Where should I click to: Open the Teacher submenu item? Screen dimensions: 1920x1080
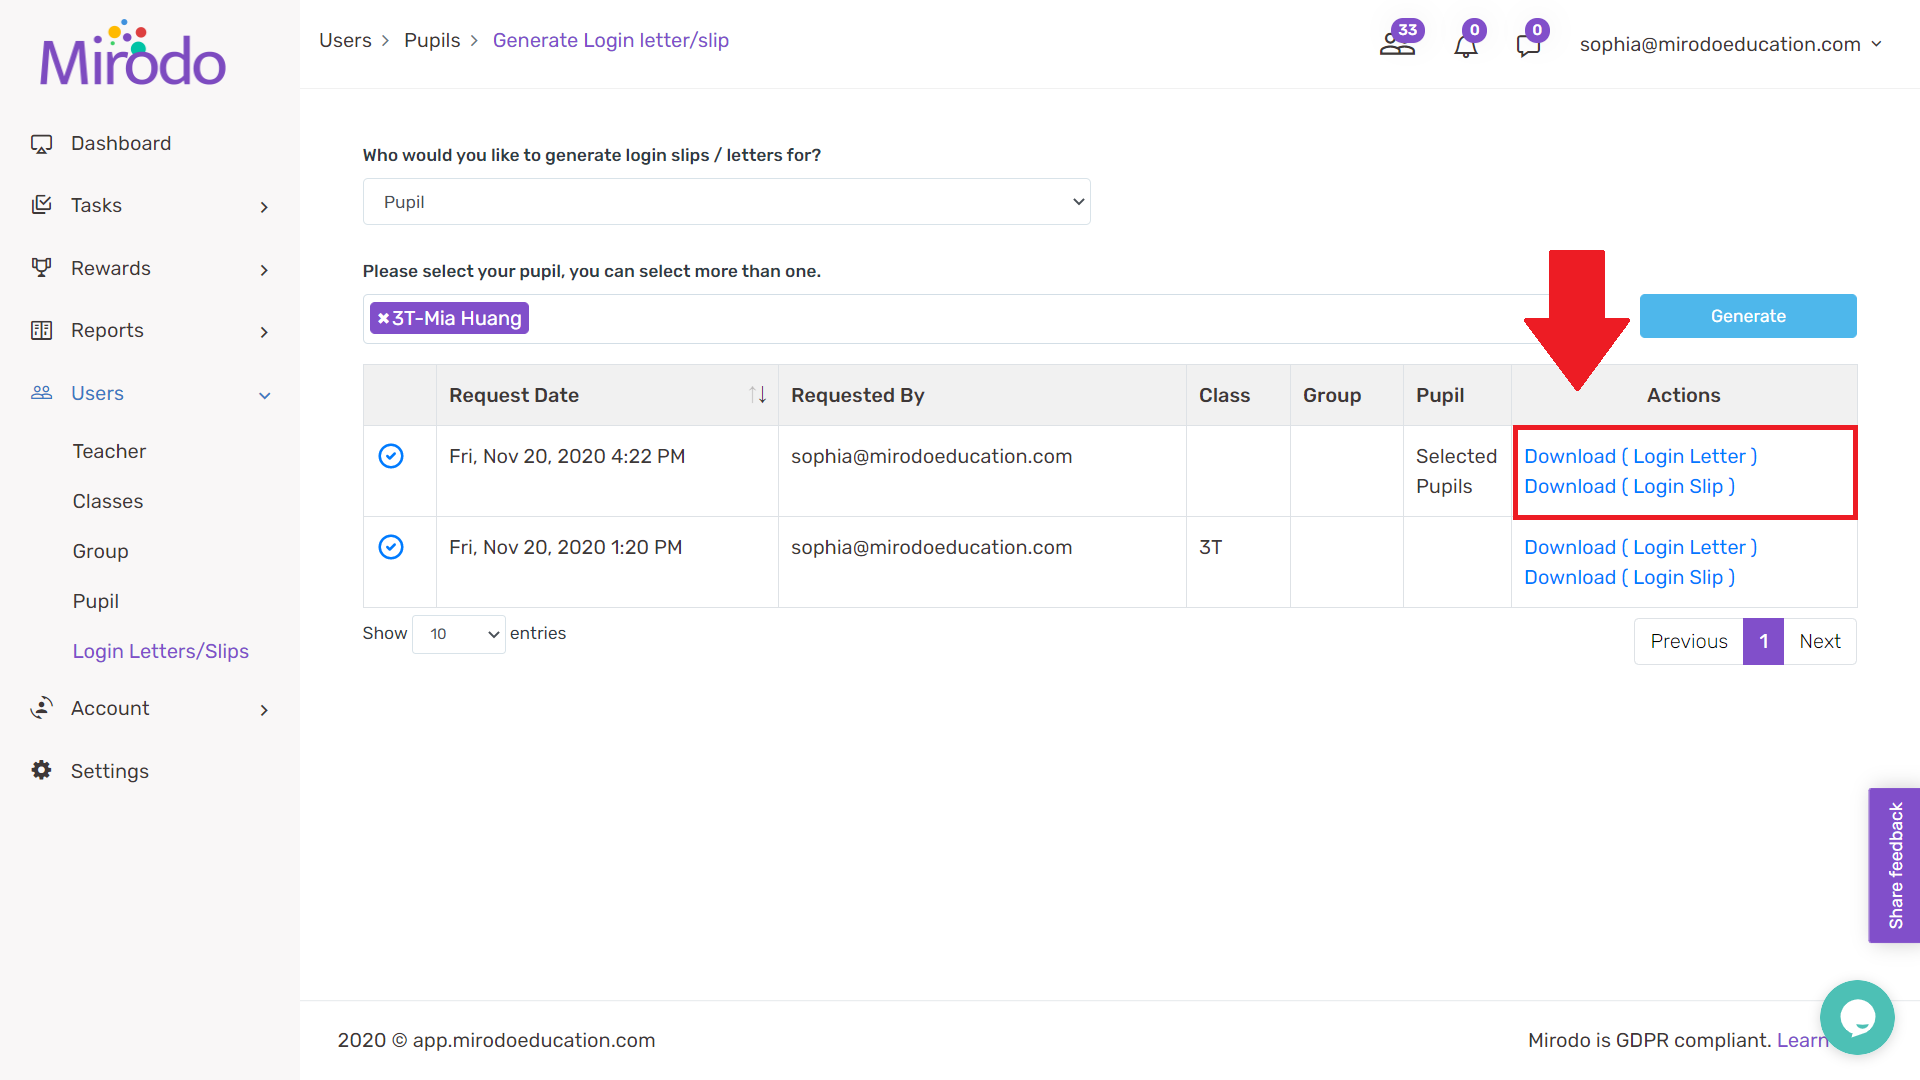109,451
